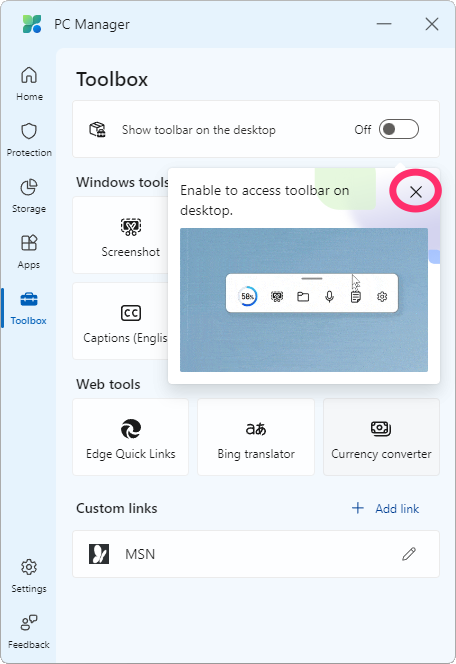Open the Feedback section
The image size is (456, 664).
29,631
